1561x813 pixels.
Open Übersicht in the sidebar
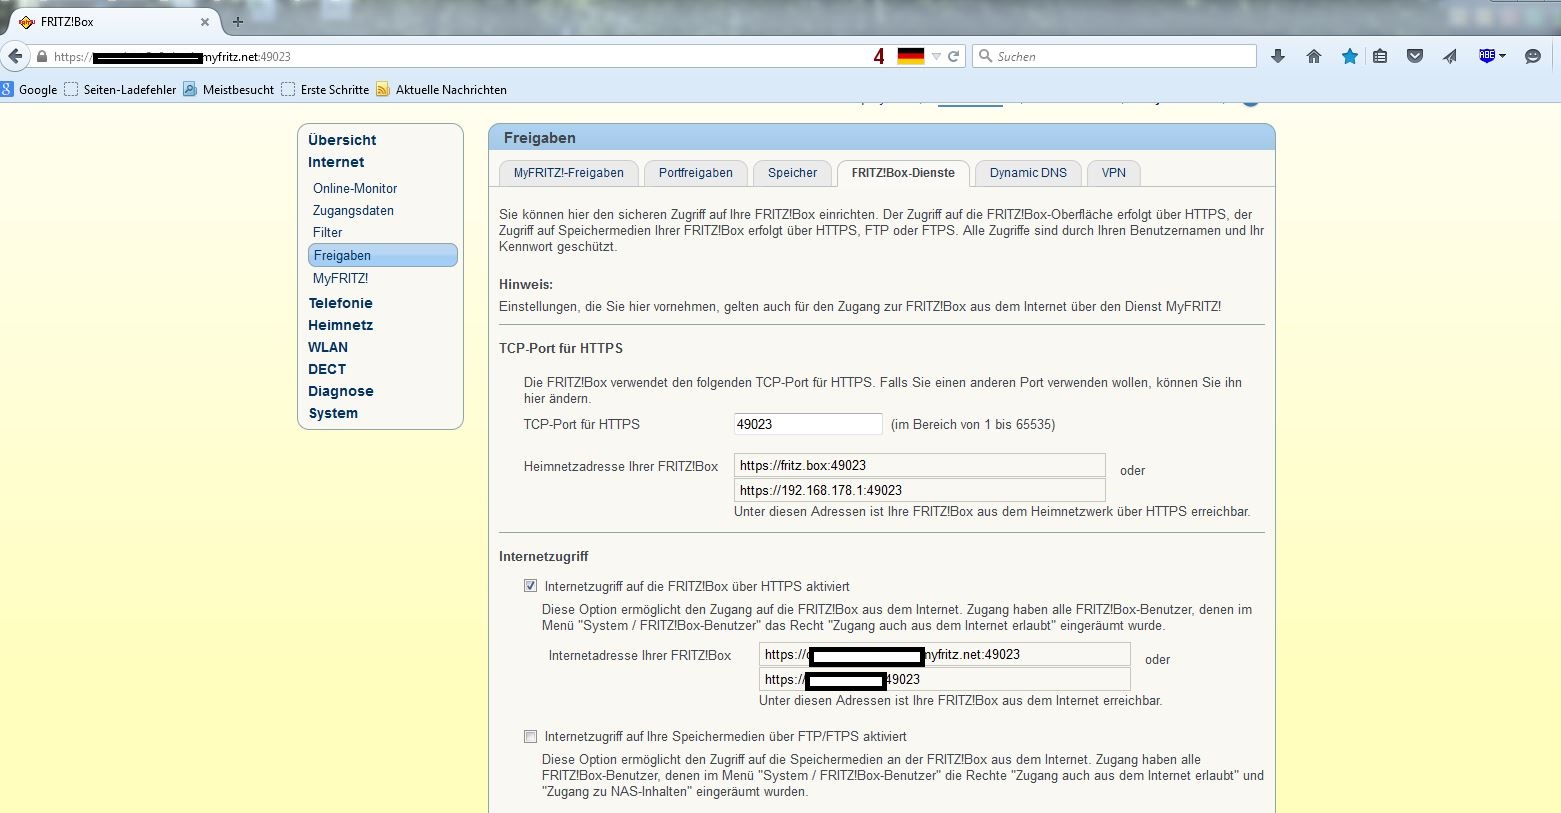pyautogui.click(x=342, y=140)
